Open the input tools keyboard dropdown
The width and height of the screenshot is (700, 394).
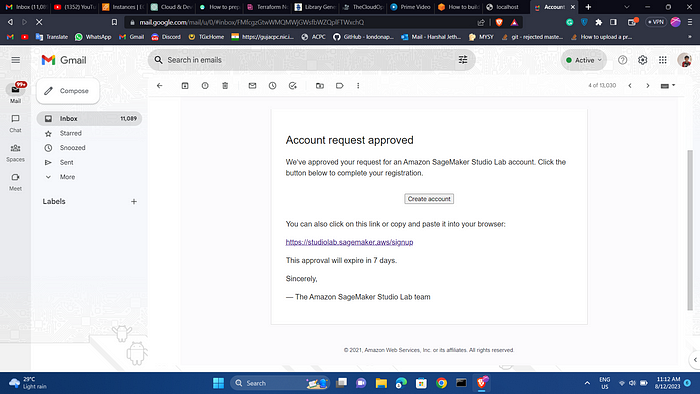pos(668,86)
